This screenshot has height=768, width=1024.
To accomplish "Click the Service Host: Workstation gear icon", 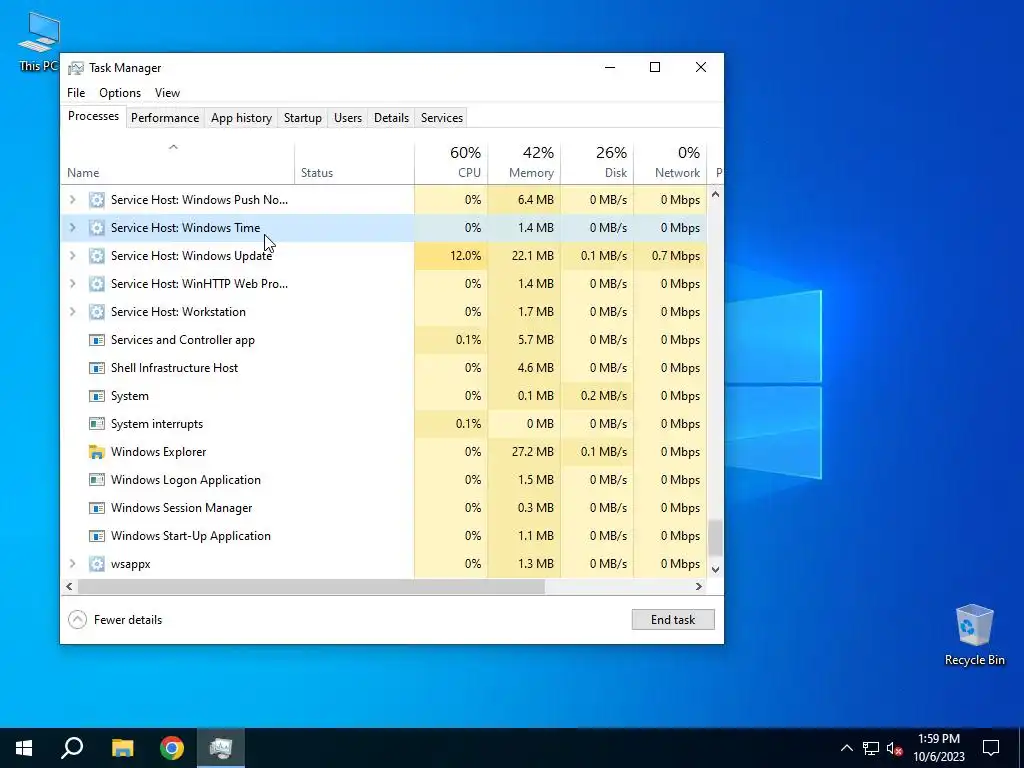I will point(97,312).
